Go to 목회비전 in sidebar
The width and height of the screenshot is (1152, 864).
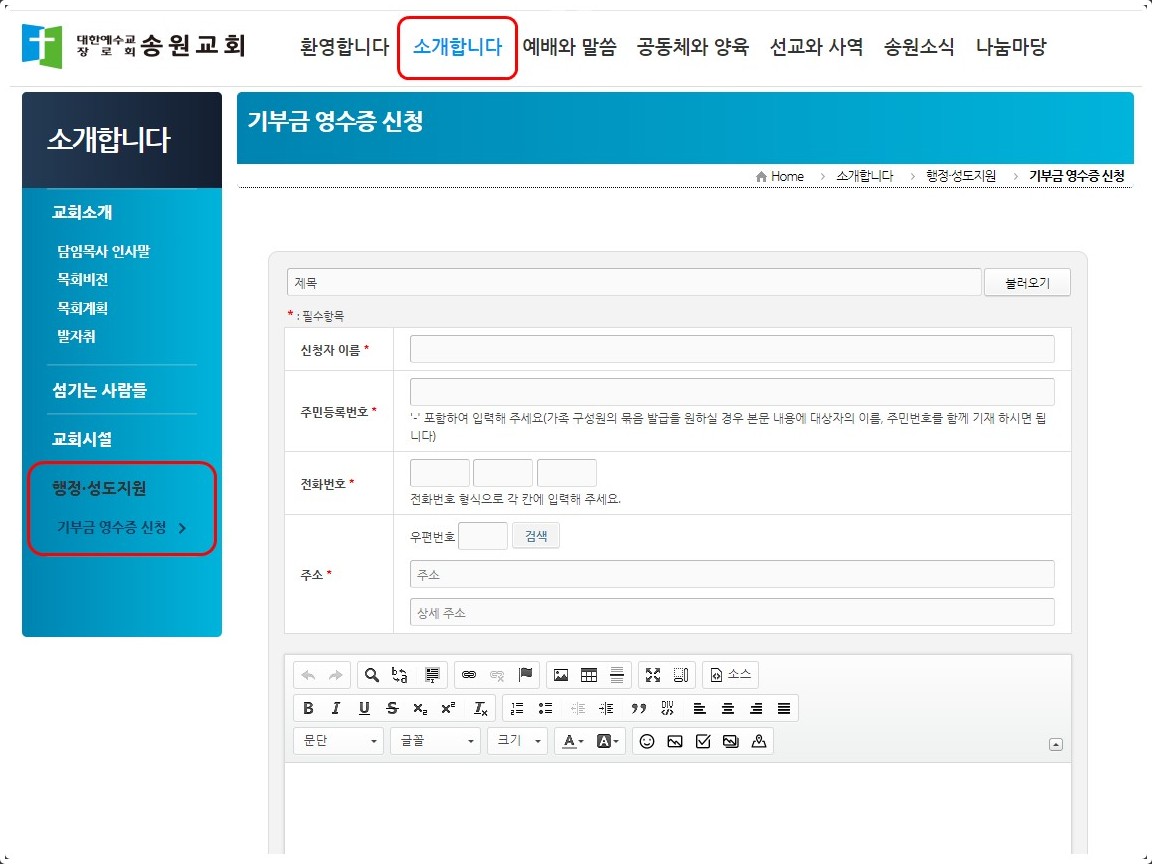click(x=82, y=279)
